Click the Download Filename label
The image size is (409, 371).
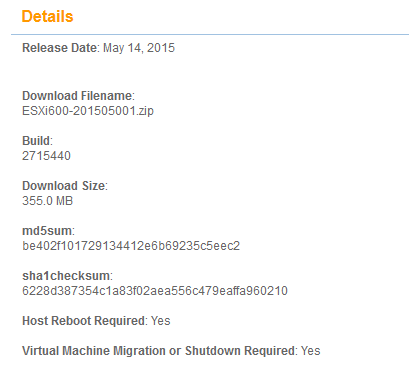click(77, 96)
